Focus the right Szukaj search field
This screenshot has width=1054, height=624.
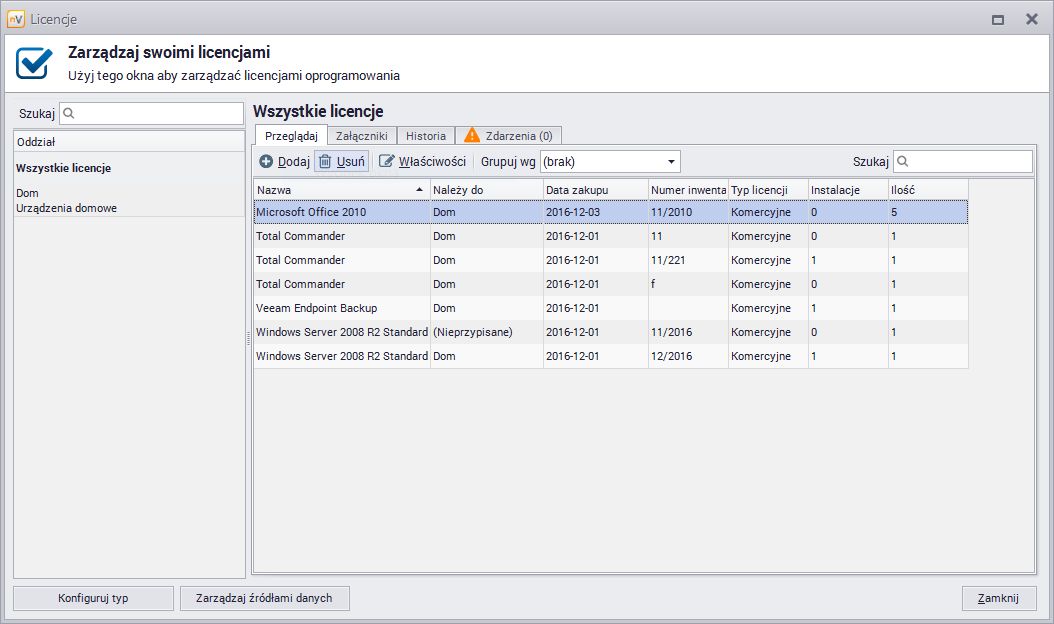tap(963, 161)
